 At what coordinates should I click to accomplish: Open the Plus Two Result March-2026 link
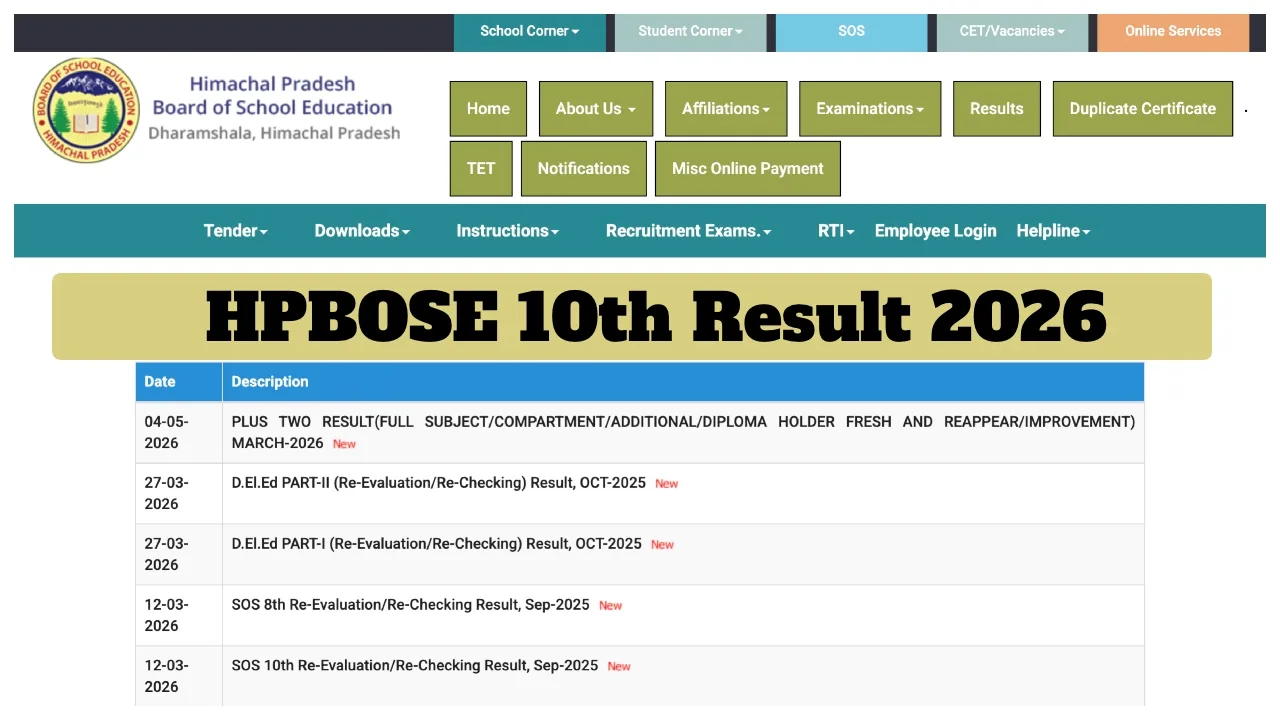click(683, 432)
